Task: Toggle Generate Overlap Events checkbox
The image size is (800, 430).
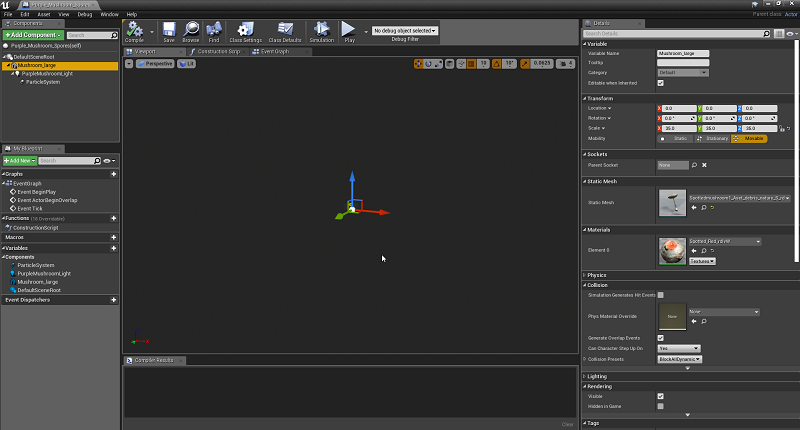Action: (661, 338)
